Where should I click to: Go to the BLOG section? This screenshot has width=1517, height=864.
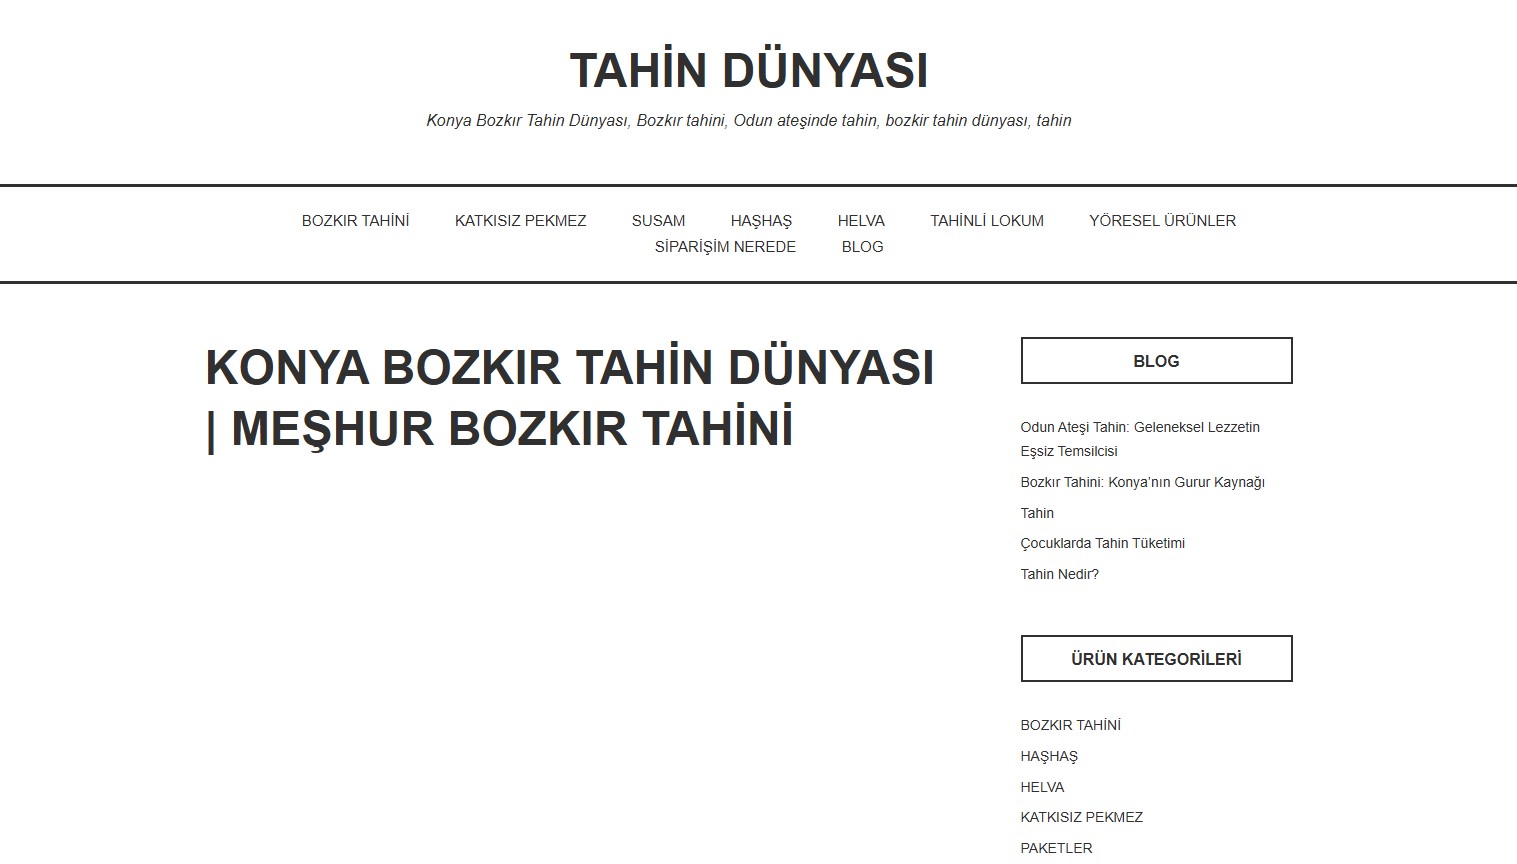point(862,246)
